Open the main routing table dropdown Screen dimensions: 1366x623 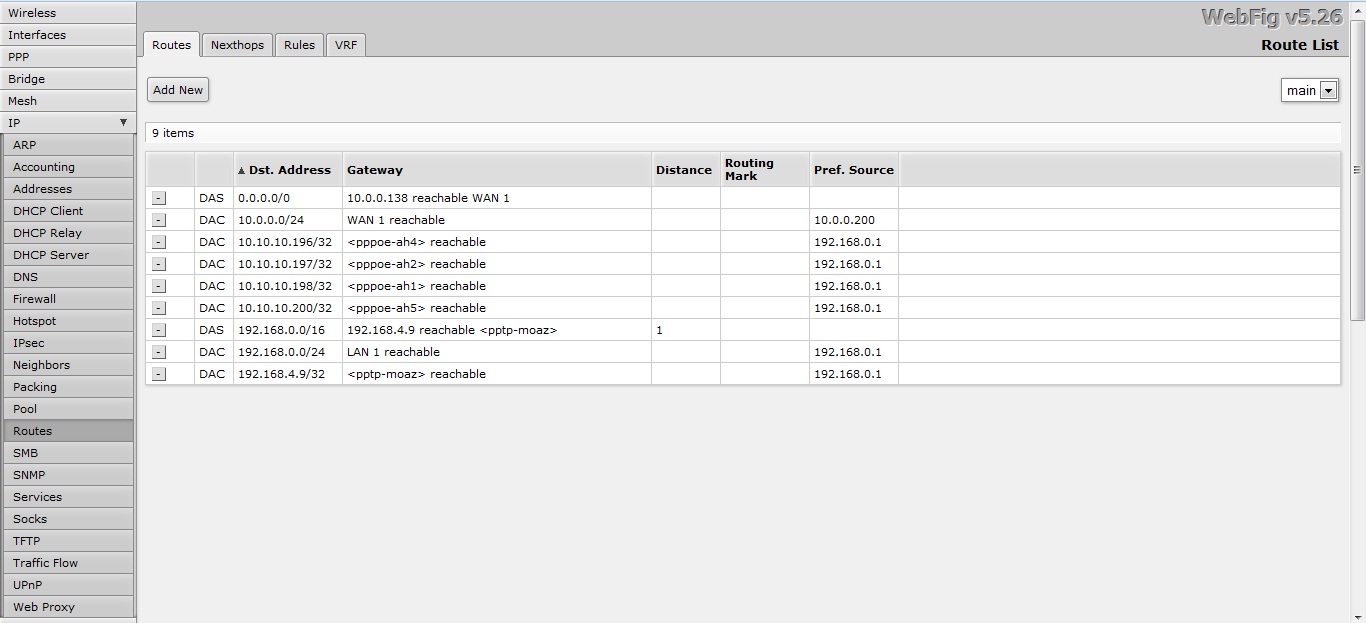[1309, 90]
